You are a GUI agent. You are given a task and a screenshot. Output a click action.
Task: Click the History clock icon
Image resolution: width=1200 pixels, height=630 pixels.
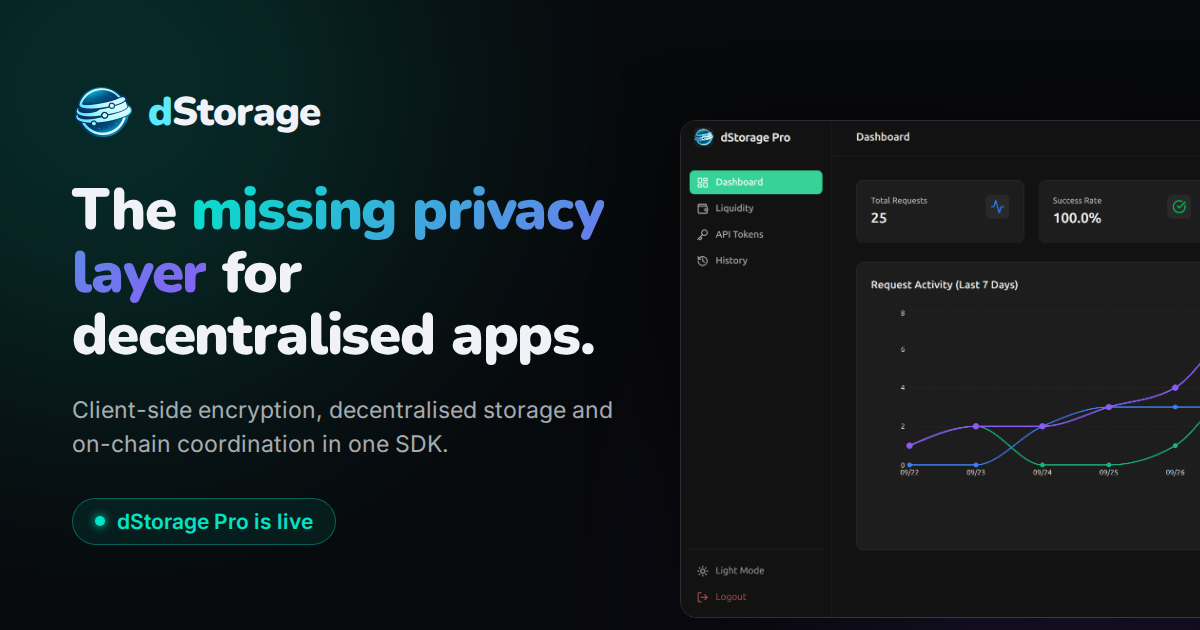coord(703,260)
